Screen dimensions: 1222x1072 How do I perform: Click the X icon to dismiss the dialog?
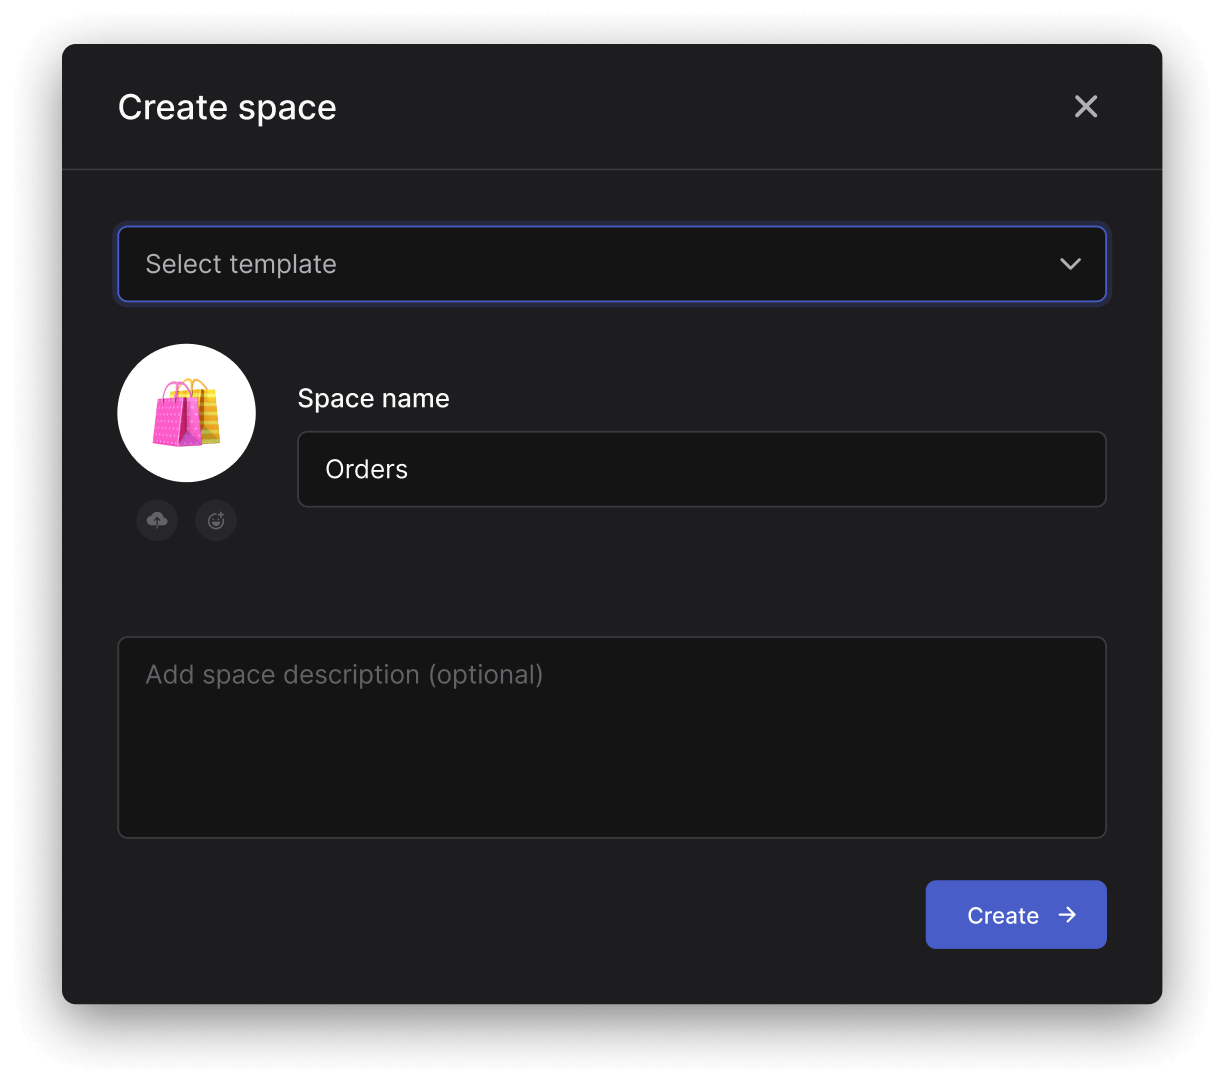tap(1086, 106)
